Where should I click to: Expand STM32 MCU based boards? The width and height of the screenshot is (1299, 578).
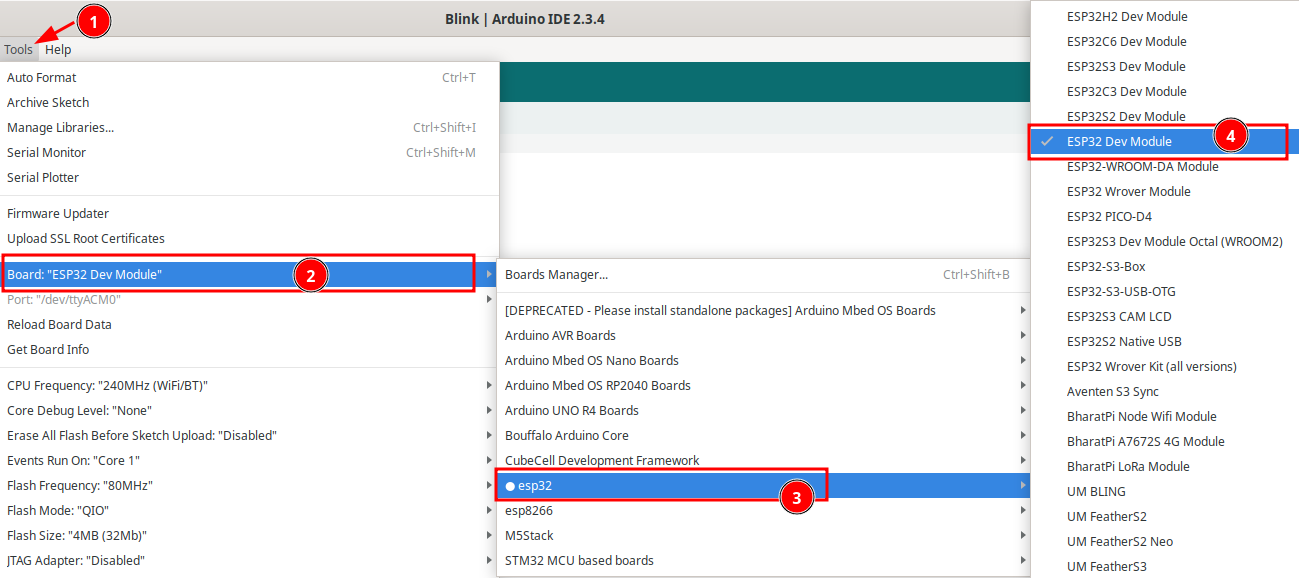pyautogui.click(x=764, y=560)
